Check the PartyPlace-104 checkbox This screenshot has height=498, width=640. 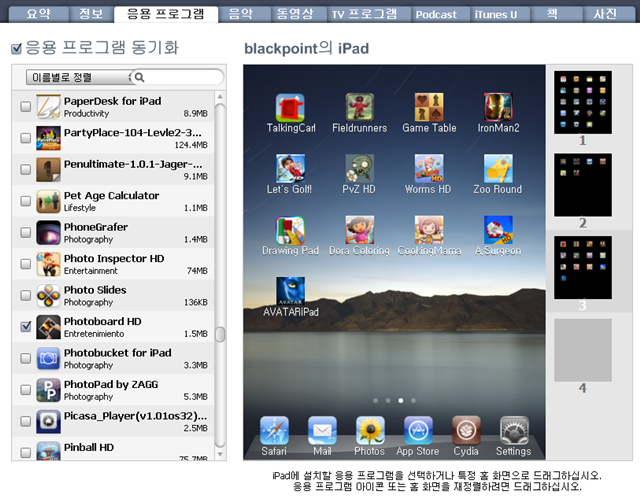[x=25, y=138]
